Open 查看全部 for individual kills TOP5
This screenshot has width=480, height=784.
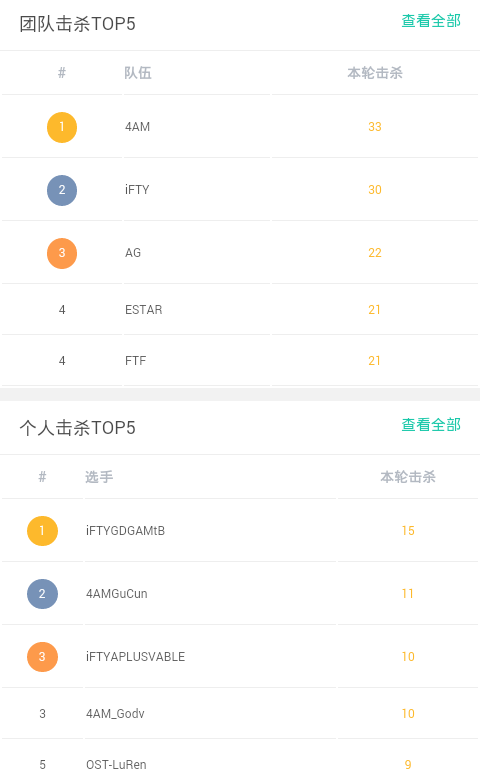point(431,425)
